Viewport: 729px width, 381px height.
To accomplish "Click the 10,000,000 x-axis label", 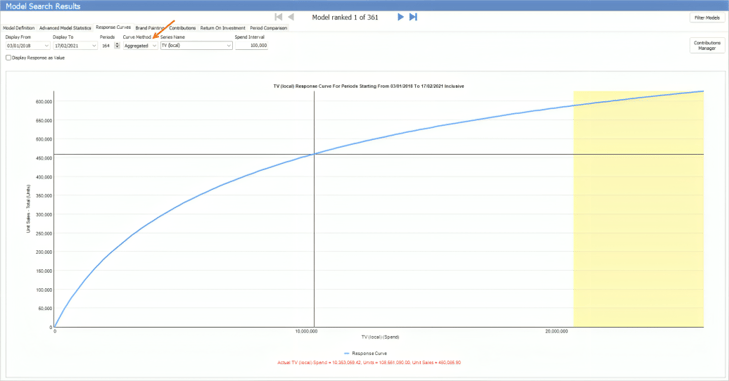I will click(x=306, y=331).
